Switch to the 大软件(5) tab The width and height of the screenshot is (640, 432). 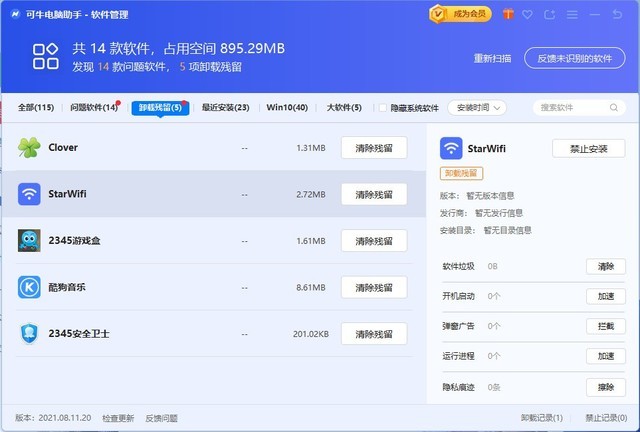click(x=344, y=107)
